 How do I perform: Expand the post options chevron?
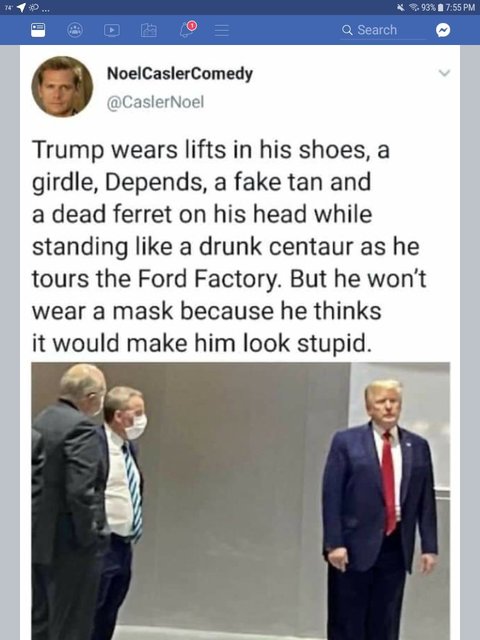[444, 73]
